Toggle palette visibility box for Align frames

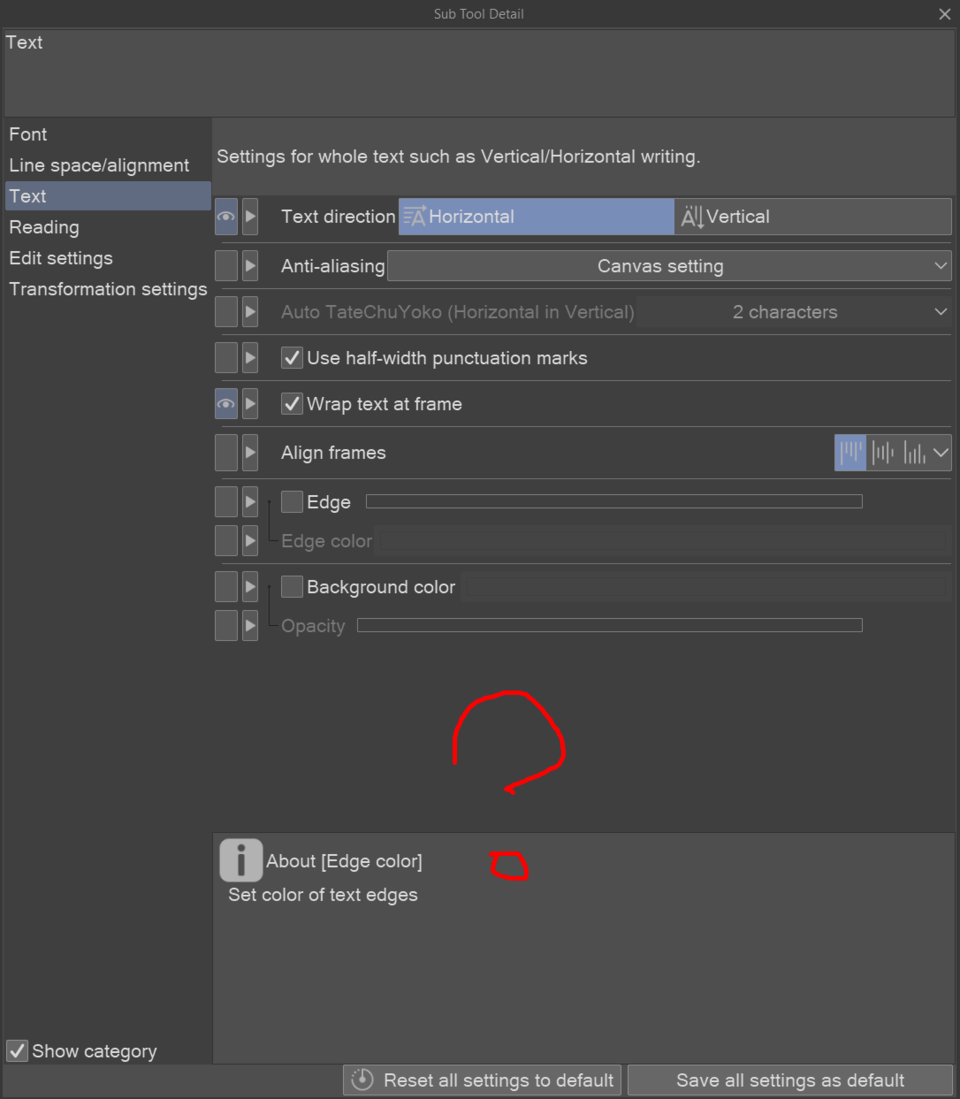[226, 453]
